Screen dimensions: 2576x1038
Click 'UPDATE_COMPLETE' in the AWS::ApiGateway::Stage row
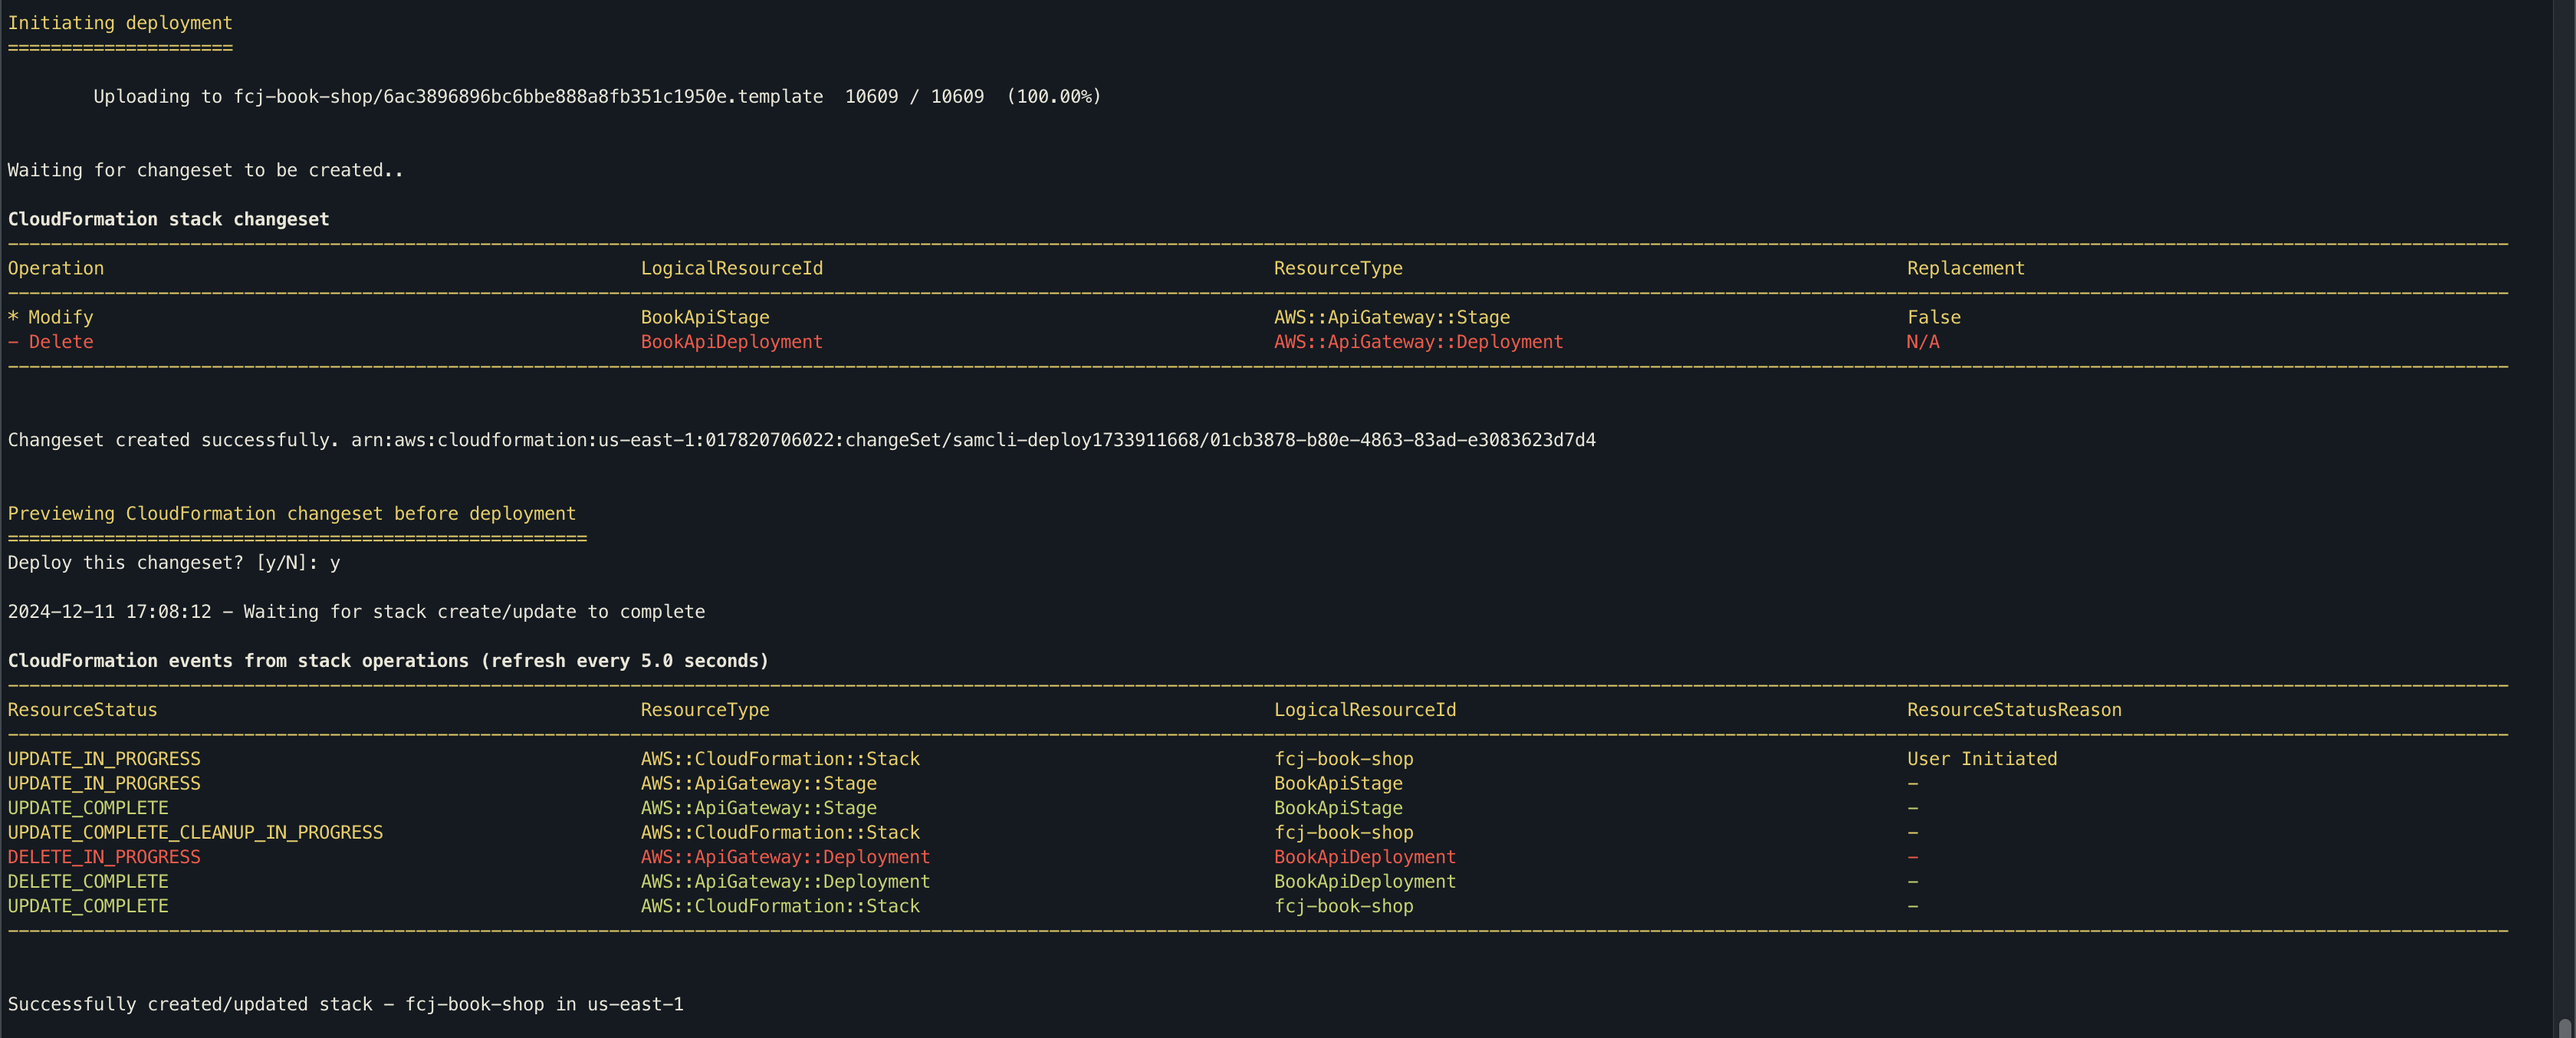(x=88, y=808)
